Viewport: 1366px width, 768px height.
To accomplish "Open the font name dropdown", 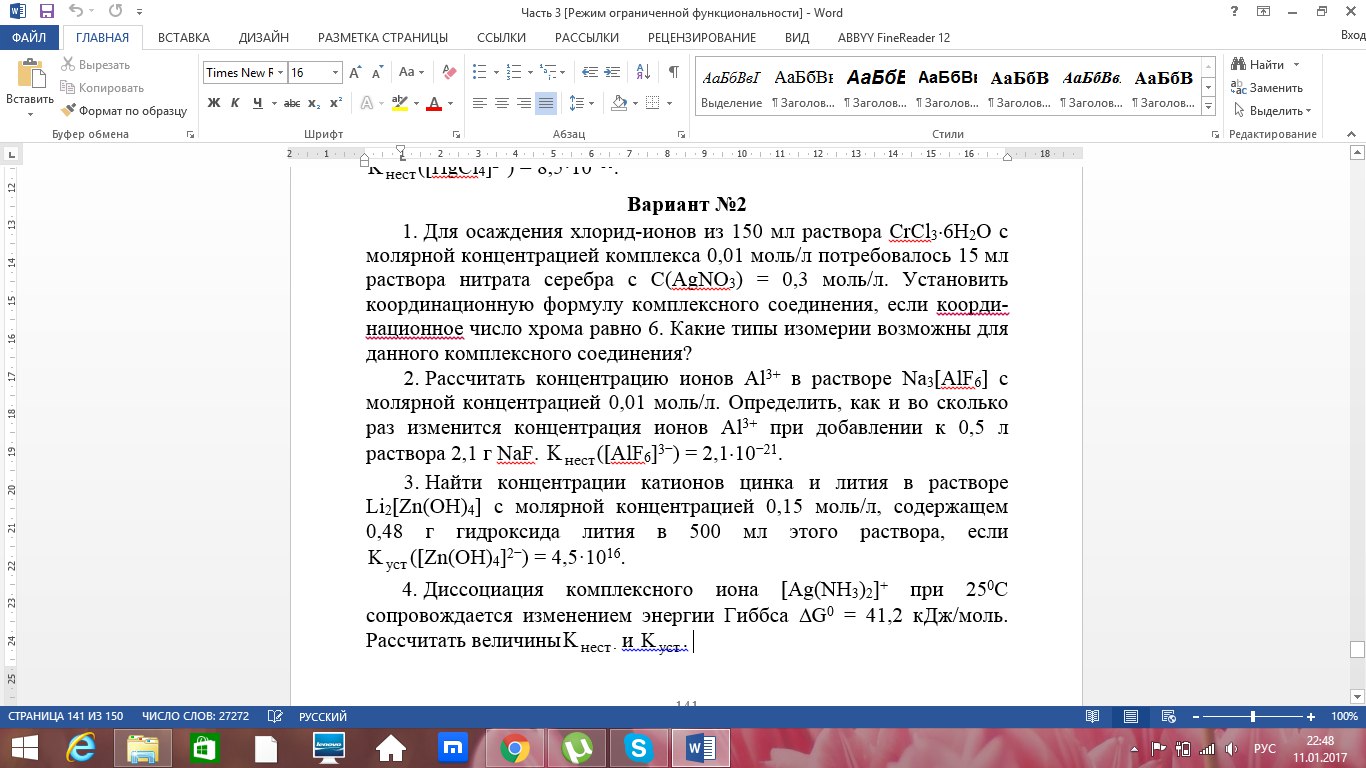I will tap(281, 72).
